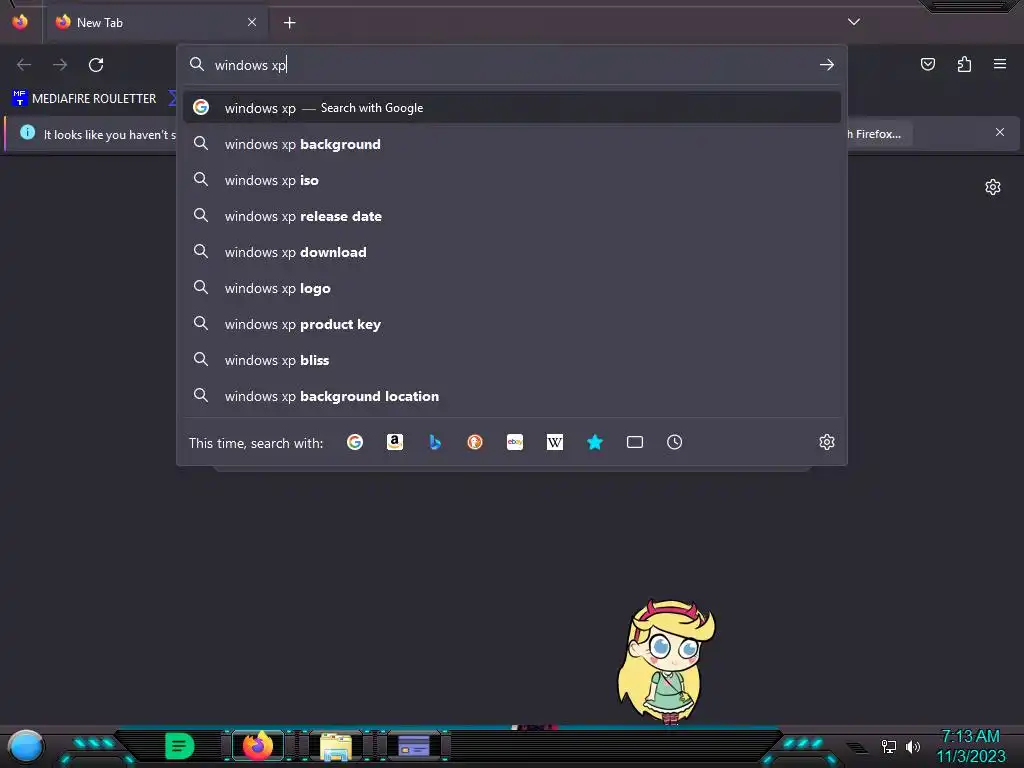Open the clock showing 7:13 AM
This screenshot has height=768, width=1024.
click(970, 746)
